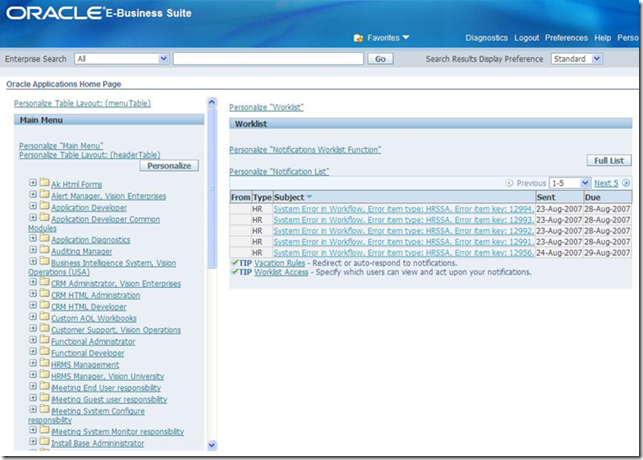Click the Enterprise Search text field
This screenshot has height=460, width=643.
(268, 59)
